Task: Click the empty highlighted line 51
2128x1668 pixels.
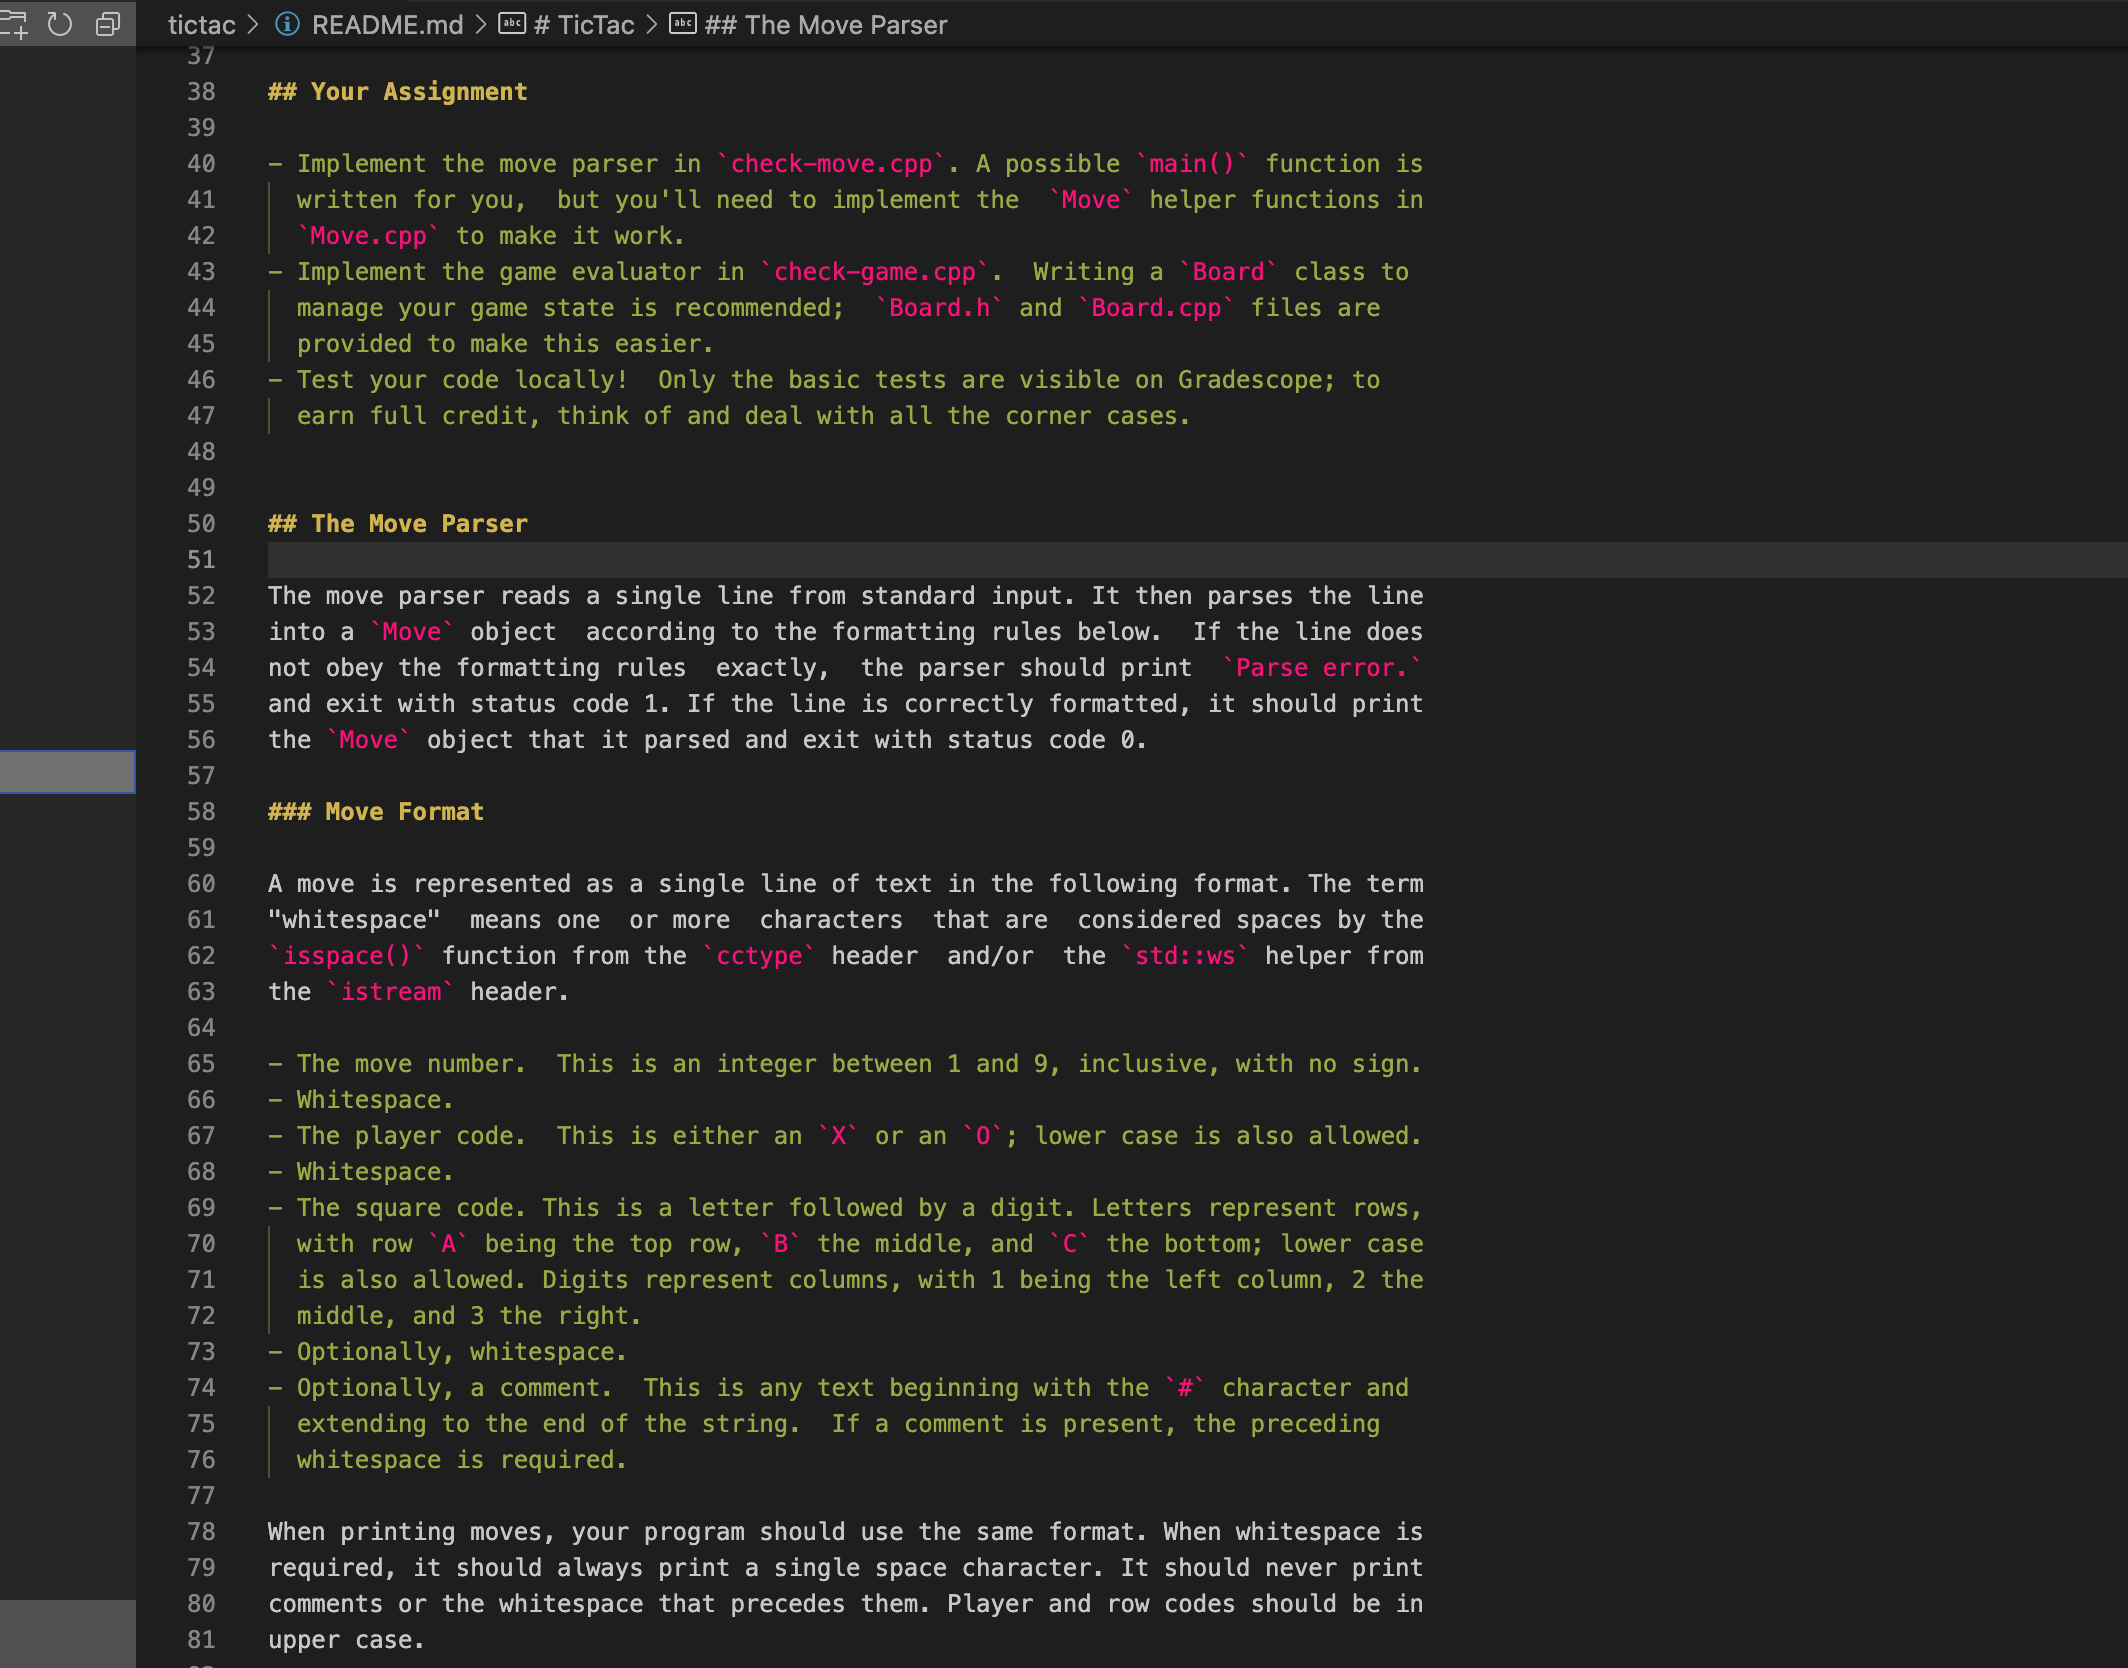Action: point(800,560)
